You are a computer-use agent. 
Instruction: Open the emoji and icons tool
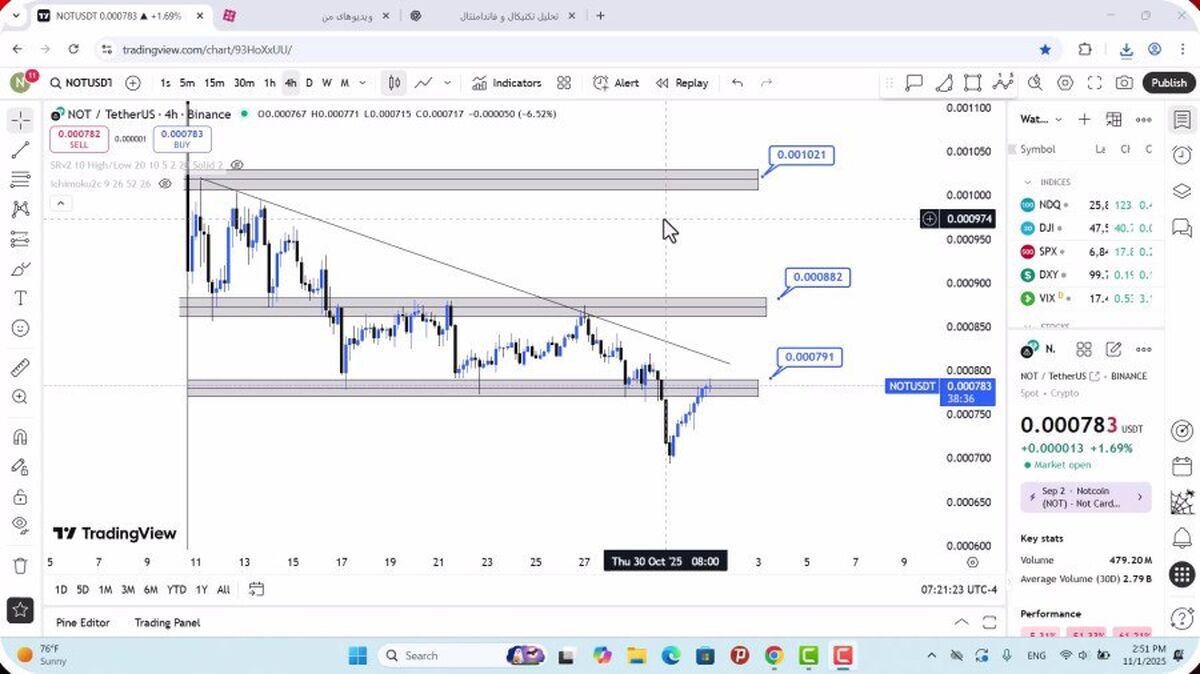point(20,328)
